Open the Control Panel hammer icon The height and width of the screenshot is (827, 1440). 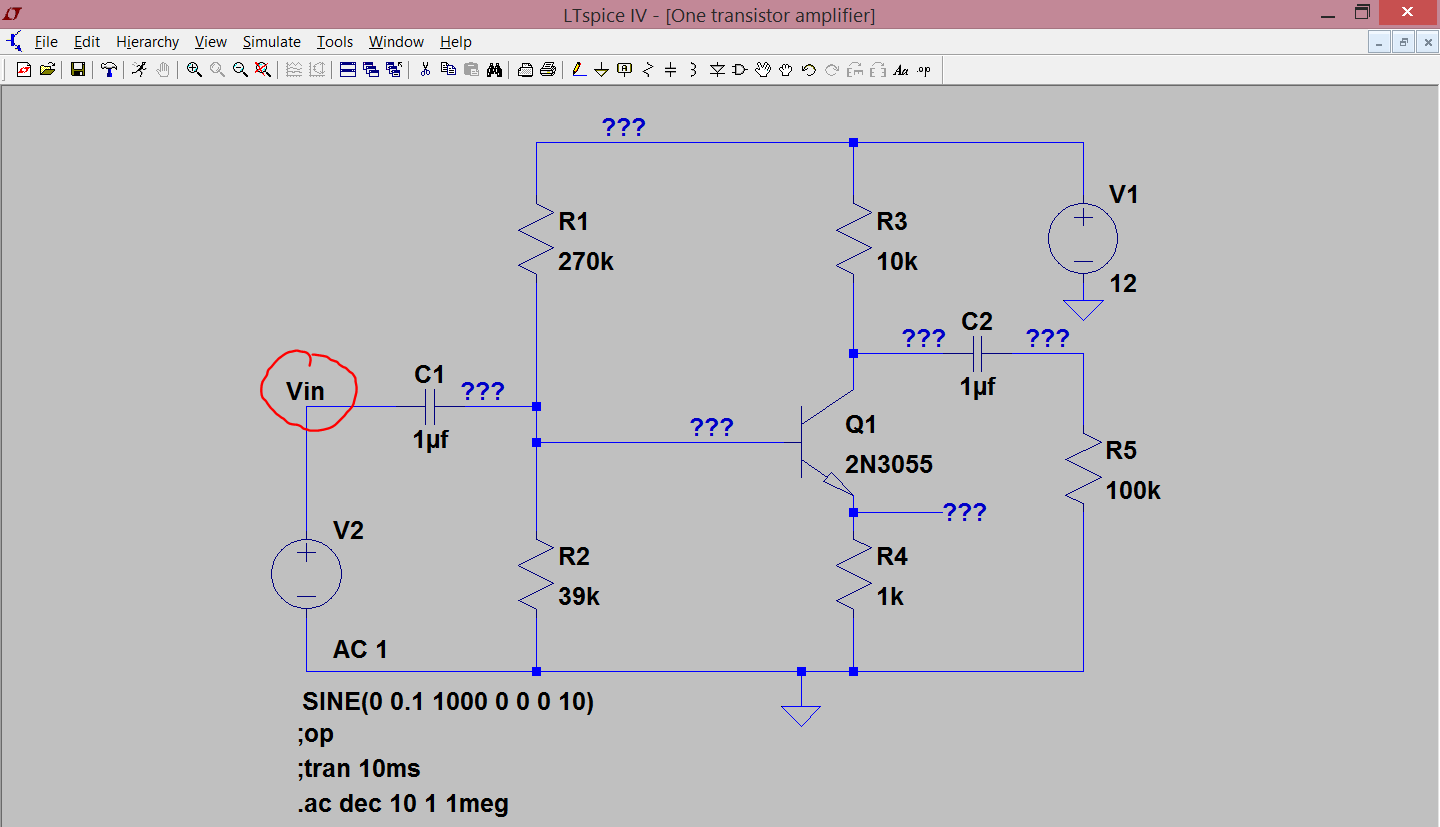pyautogui.click(x=108, y=70)
